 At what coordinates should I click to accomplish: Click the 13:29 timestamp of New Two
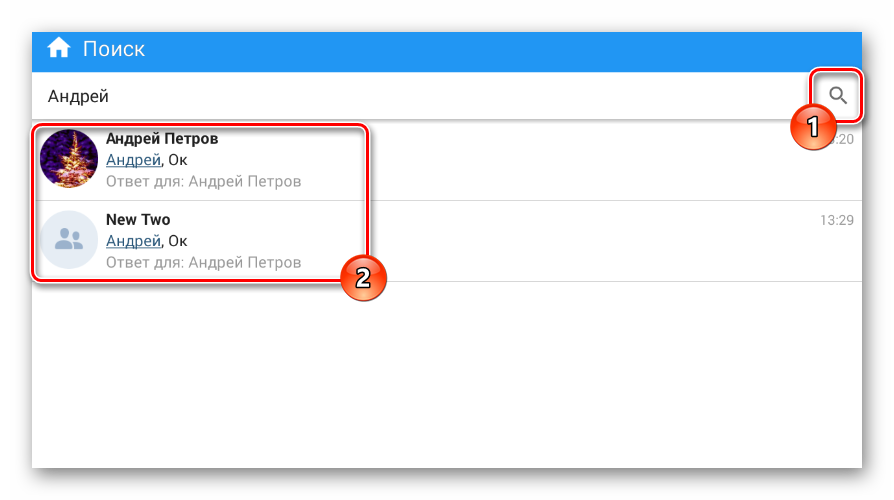tap(836, 220)
